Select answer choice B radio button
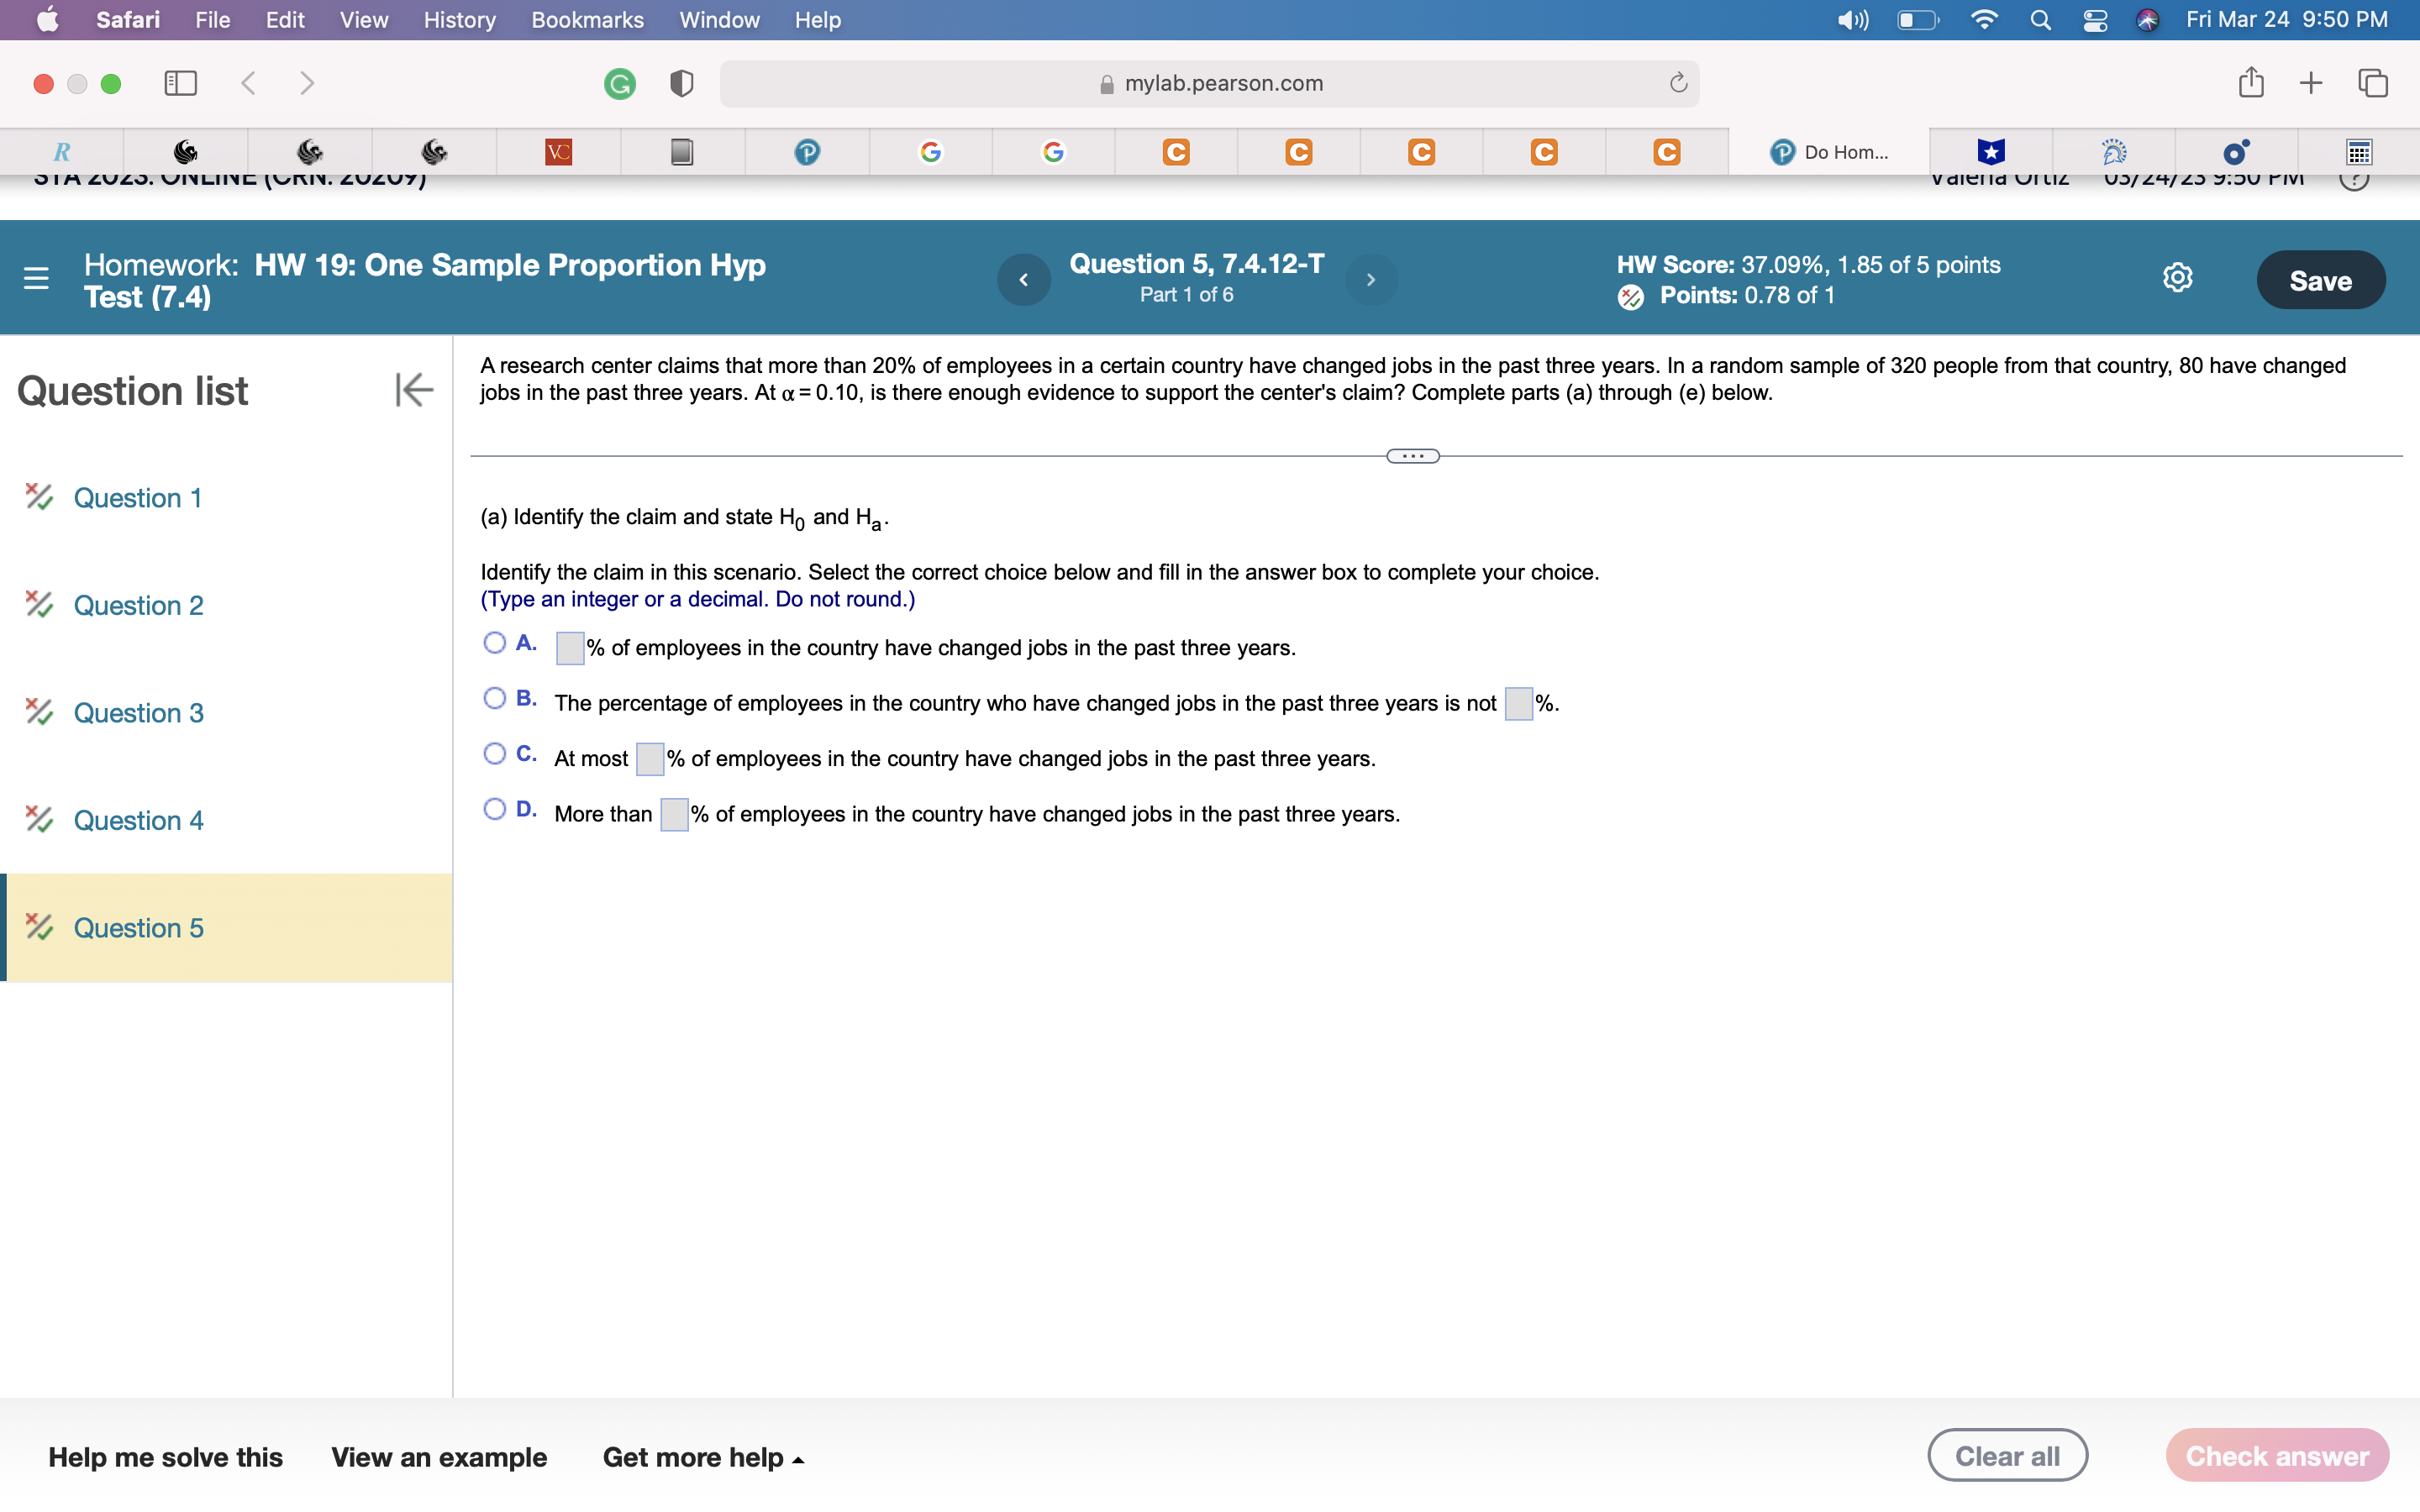This screenshot has width=2420, height=1512. click(494, 698)
